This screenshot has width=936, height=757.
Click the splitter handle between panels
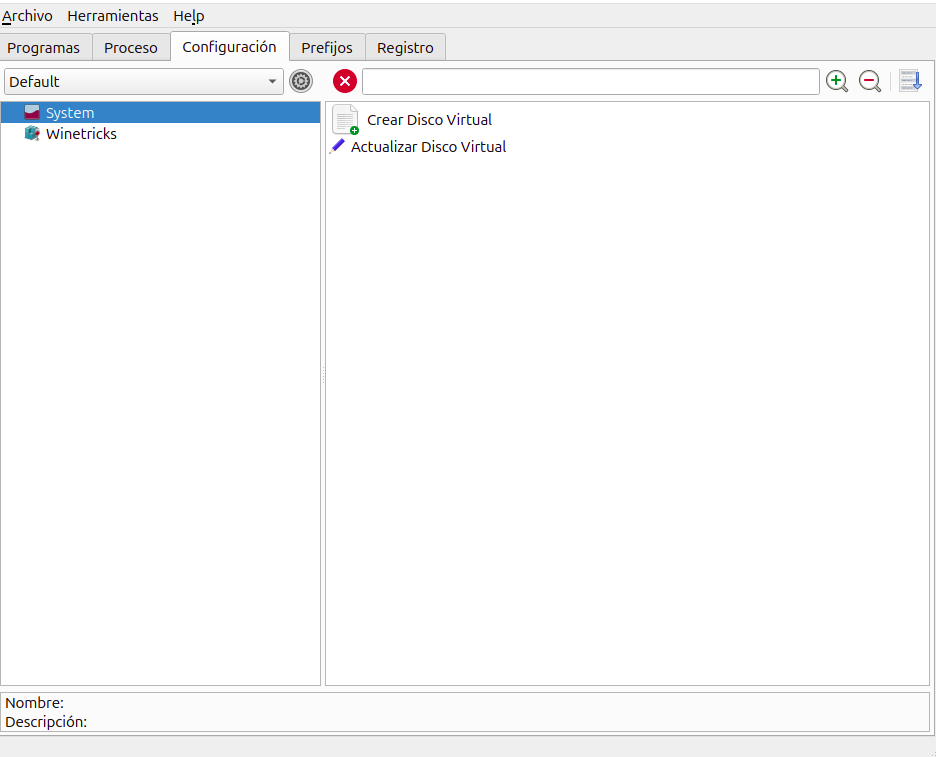tap(323, 375)
